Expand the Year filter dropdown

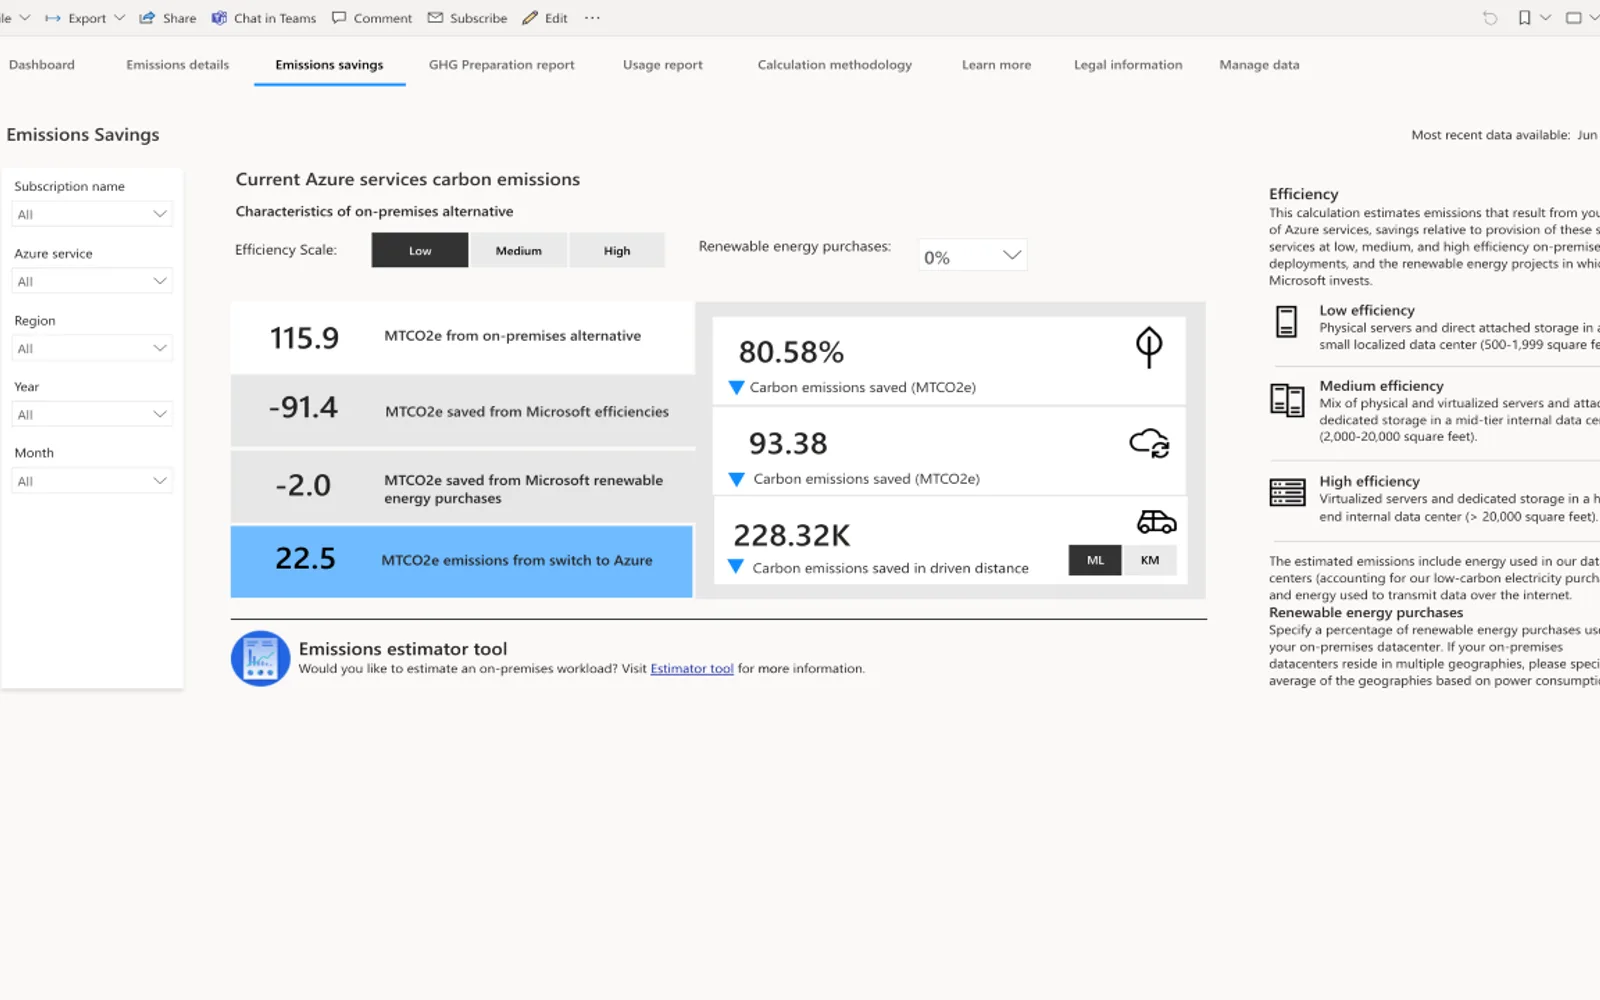point(92,414)
